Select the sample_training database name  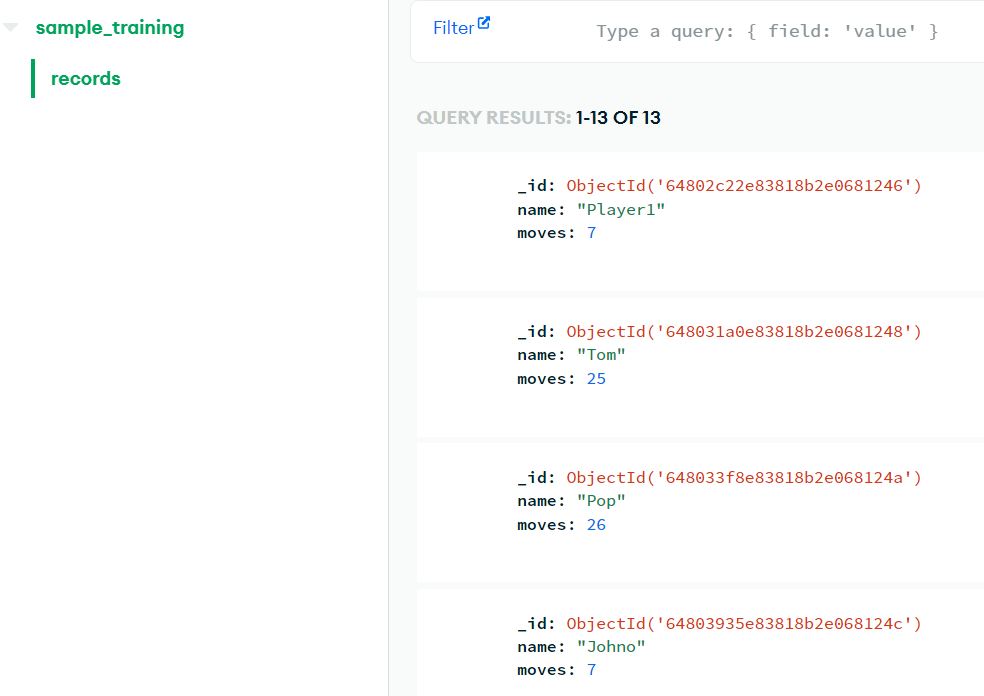[x=109, y=28]
